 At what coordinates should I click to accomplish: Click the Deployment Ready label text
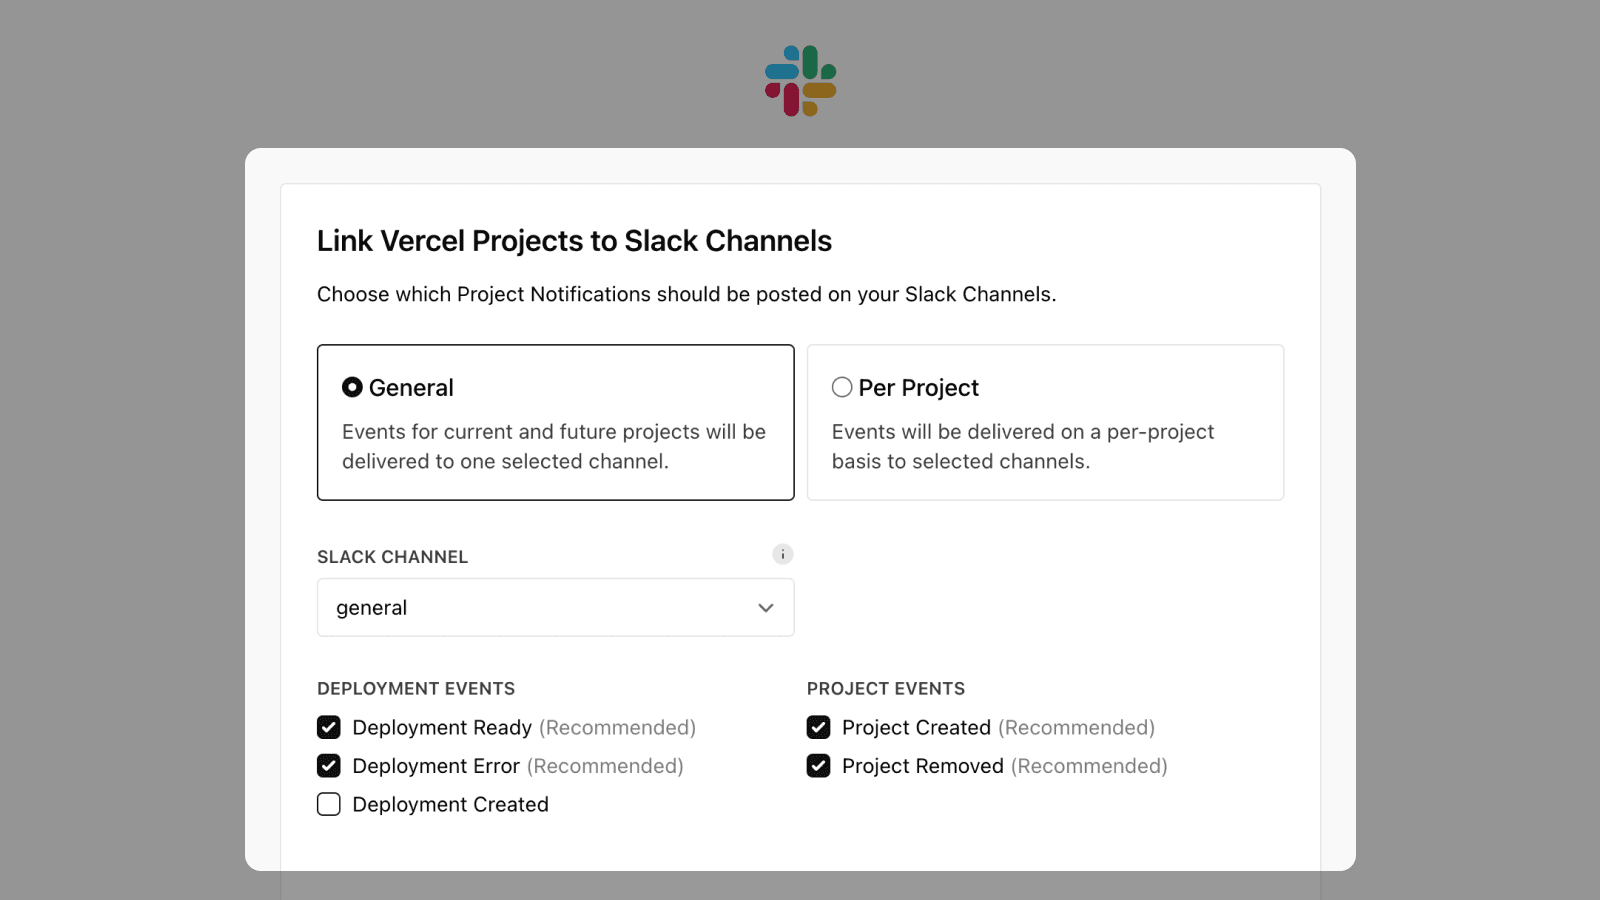coord(442,728)
